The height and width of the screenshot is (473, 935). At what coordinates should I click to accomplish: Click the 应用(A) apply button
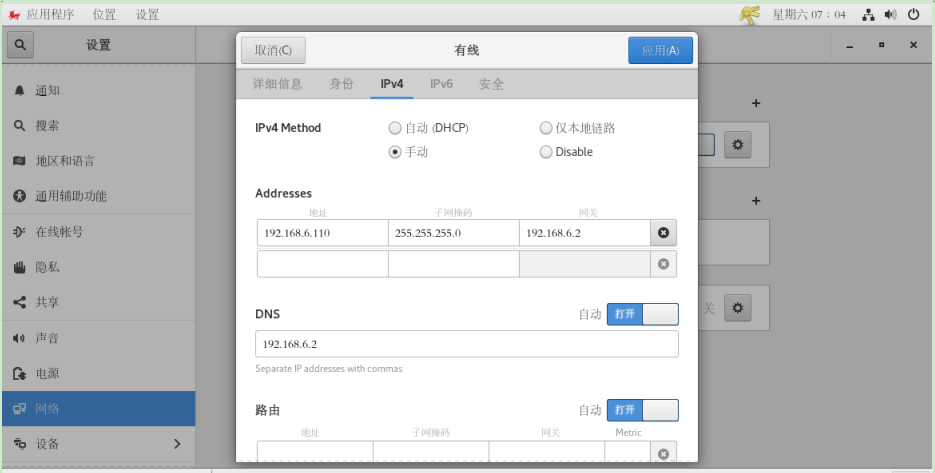660,51
